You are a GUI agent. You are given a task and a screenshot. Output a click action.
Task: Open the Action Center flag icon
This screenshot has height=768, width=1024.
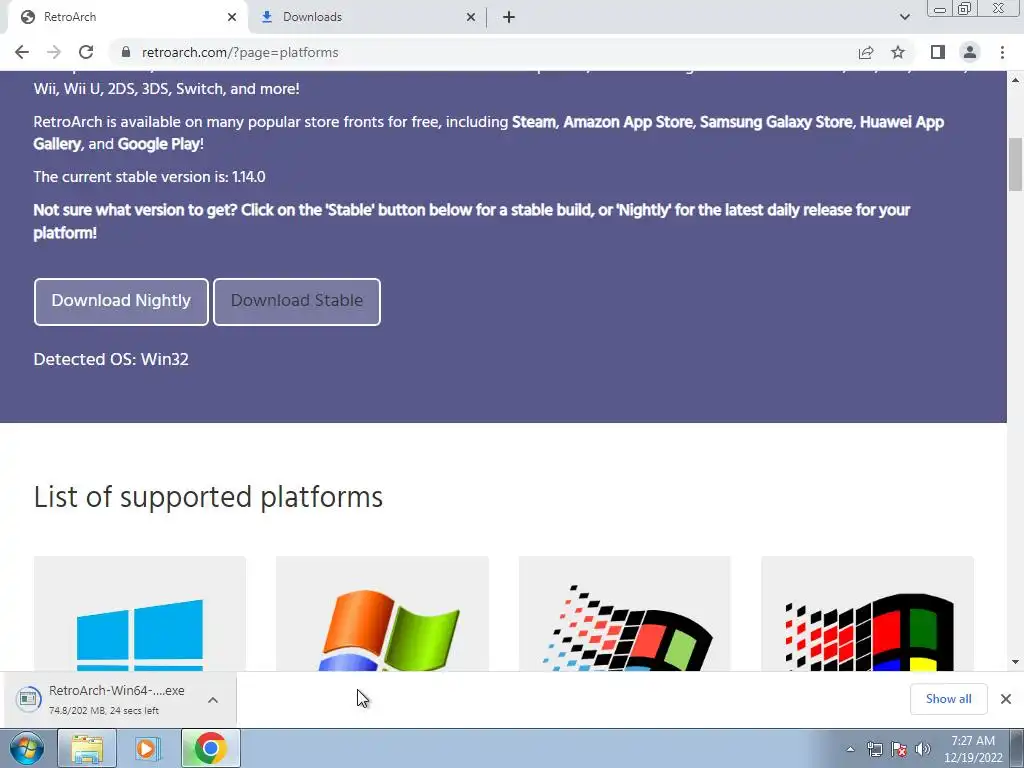click(x=899, y=749)
